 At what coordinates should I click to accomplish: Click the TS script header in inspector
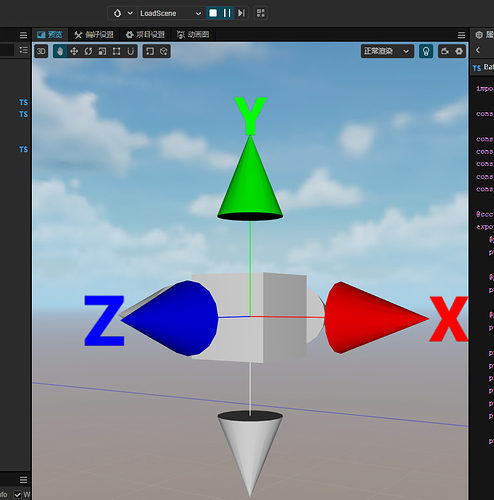pyautogui.click(x=483, y=68)
